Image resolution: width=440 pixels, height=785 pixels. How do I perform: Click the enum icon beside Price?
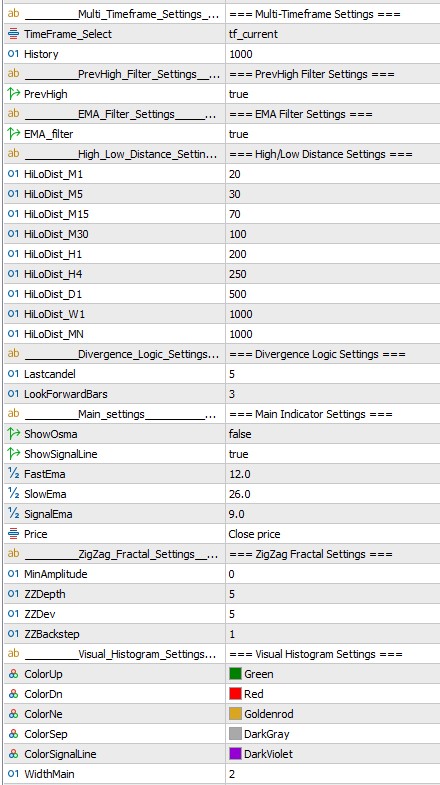point(14,534)
